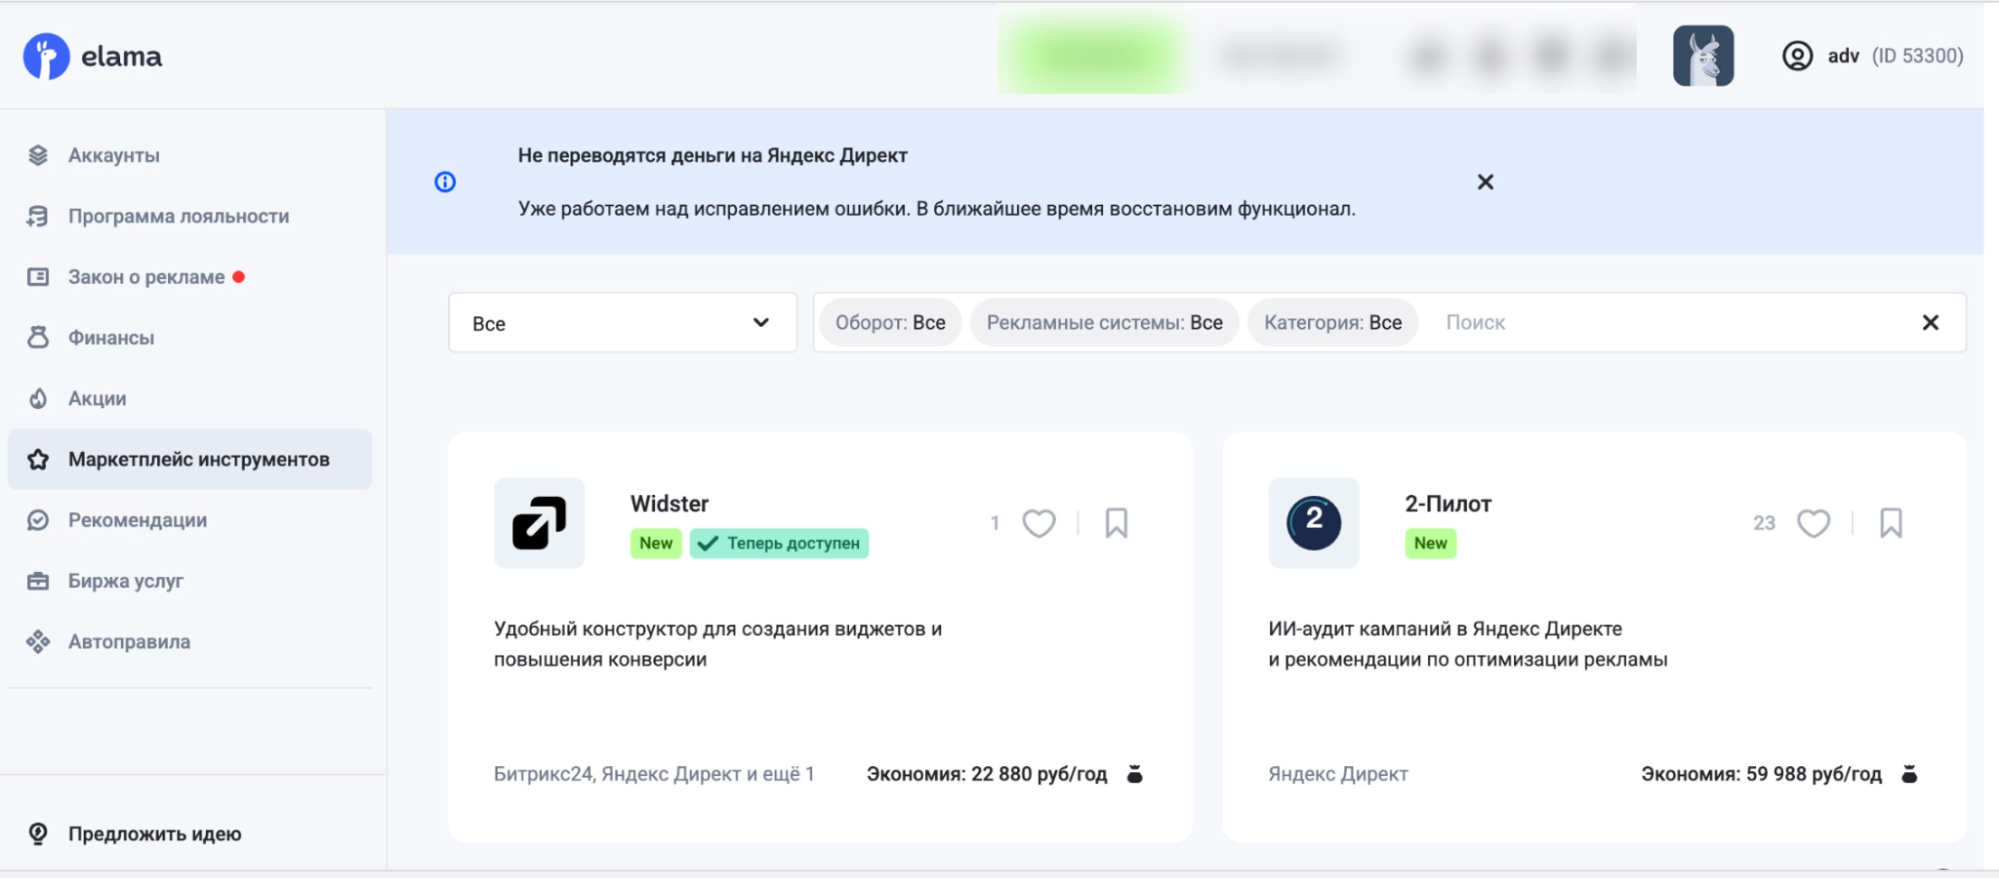Viewport: 1999px width, 879px height.
Task: Click the Аккаунты layers icon
Action: pos(38,155)
